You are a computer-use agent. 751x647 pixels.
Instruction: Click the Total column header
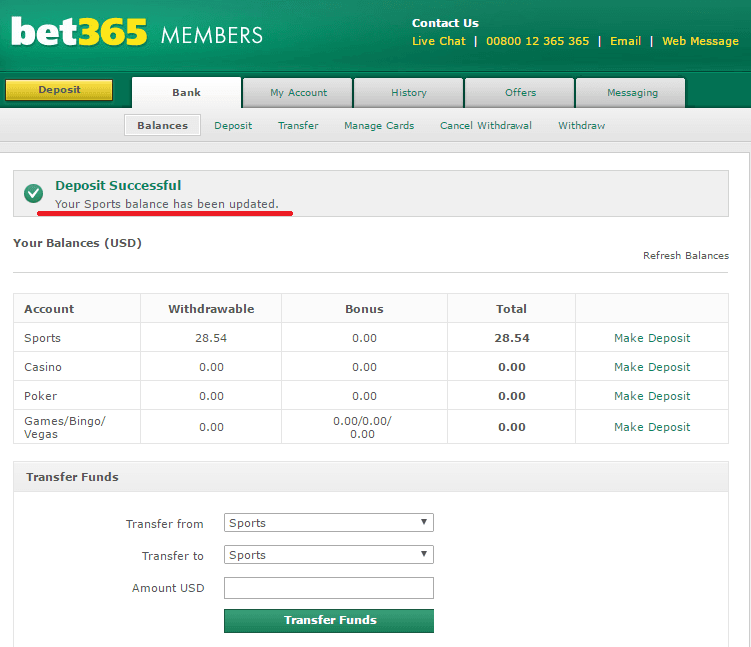point(511,309)
